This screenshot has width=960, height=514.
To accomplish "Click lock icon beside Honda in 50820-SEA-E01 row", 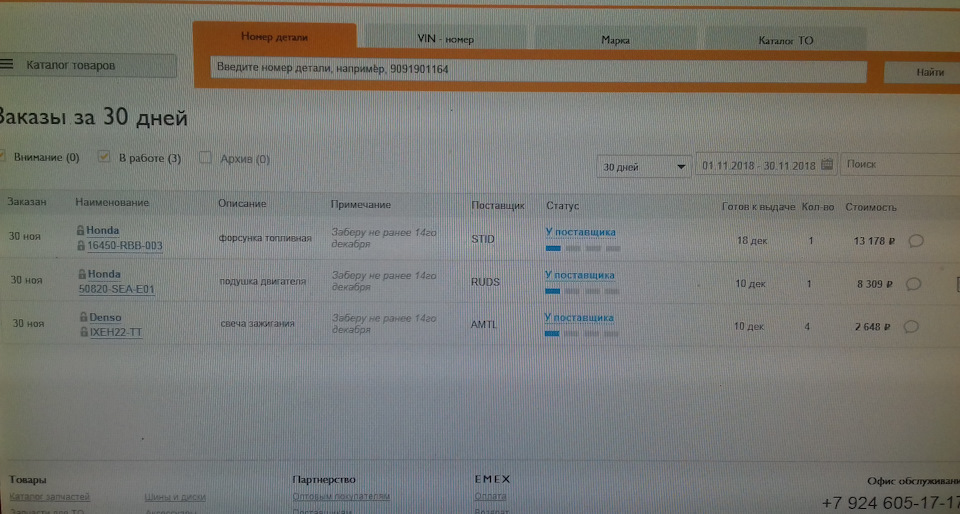I will point(83,274).
